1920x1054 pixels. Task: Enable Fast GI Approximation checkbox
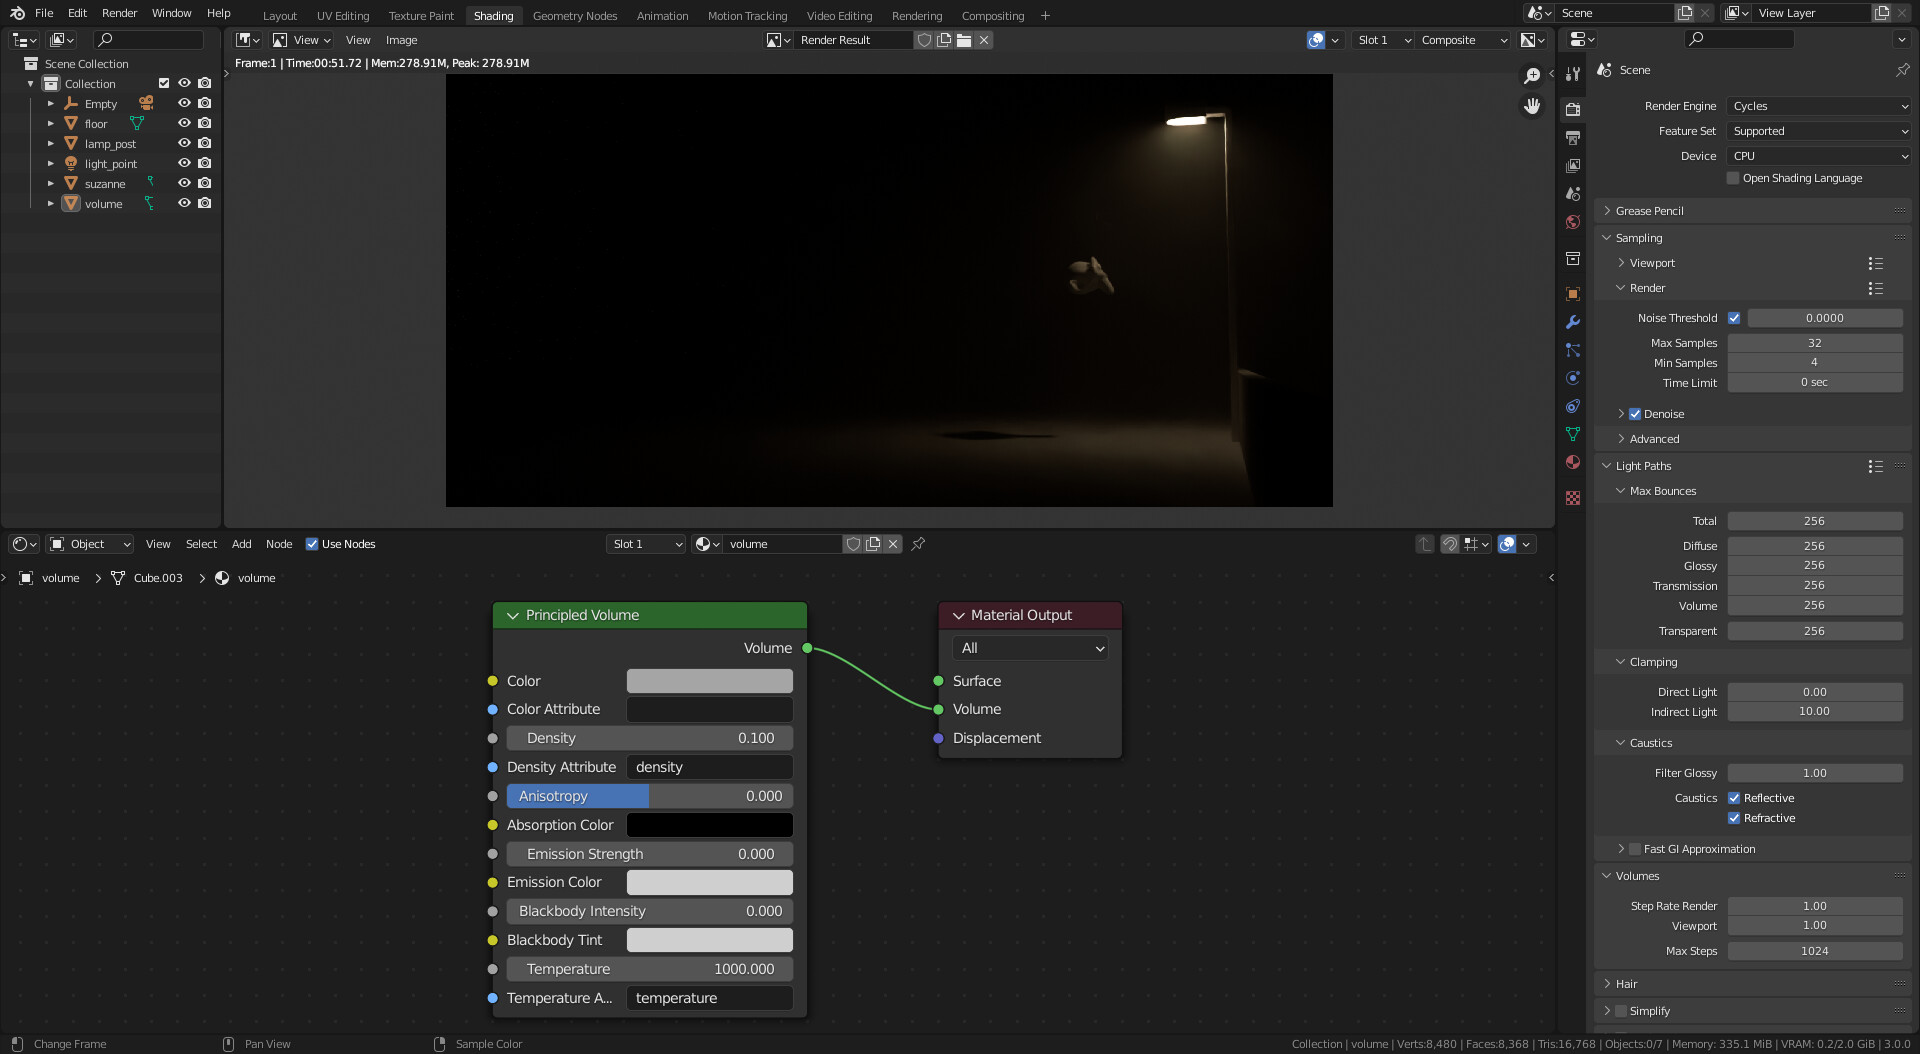pyautogui.click(x=1635, y=849)
